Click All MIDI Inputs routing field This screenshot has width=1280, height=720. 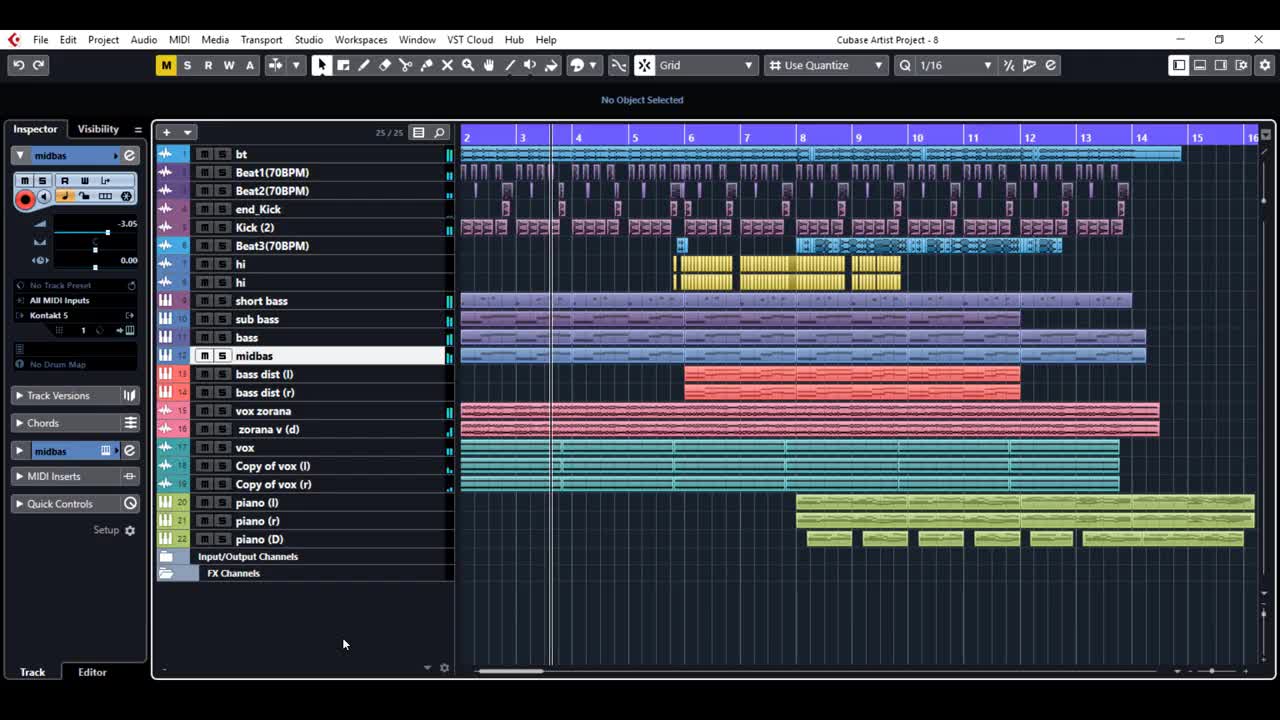[x=76, y=300]
